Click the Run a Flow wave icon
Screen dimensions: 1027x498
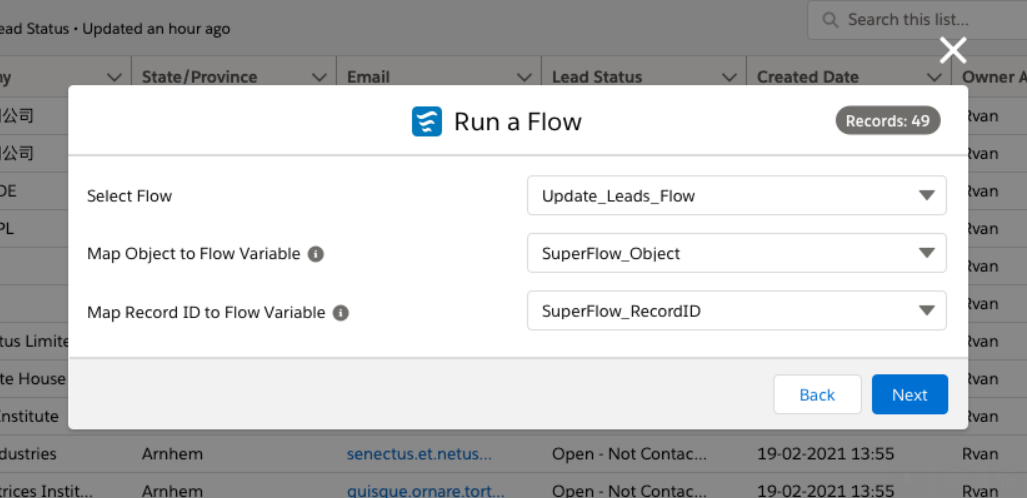point(426,121)
